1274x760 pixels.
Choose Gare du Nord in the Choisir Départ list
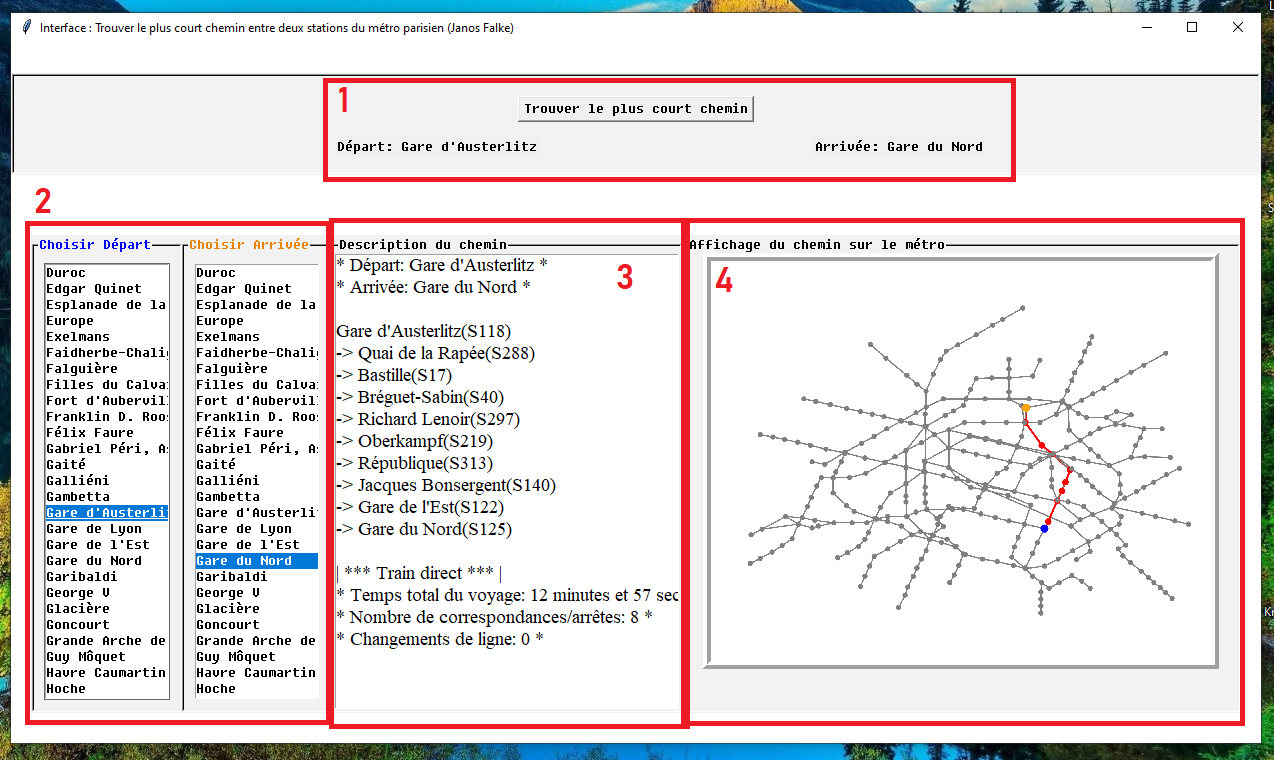106,561
